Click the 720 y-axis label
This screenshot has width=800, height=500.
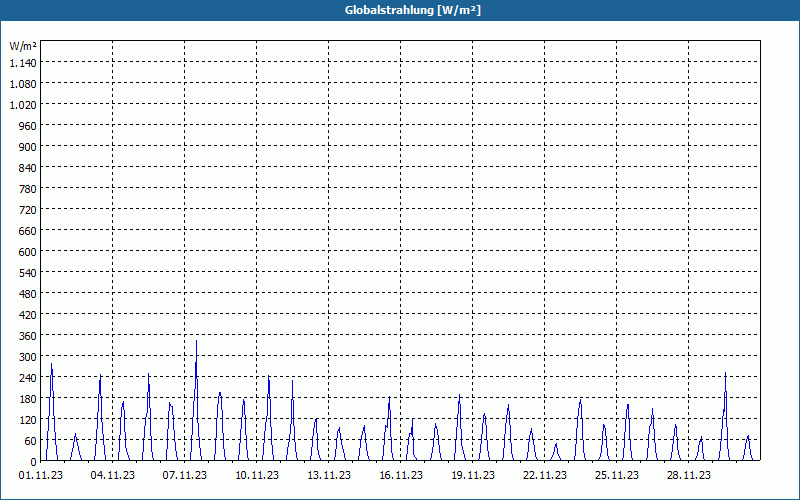click(x=28, y=210)
